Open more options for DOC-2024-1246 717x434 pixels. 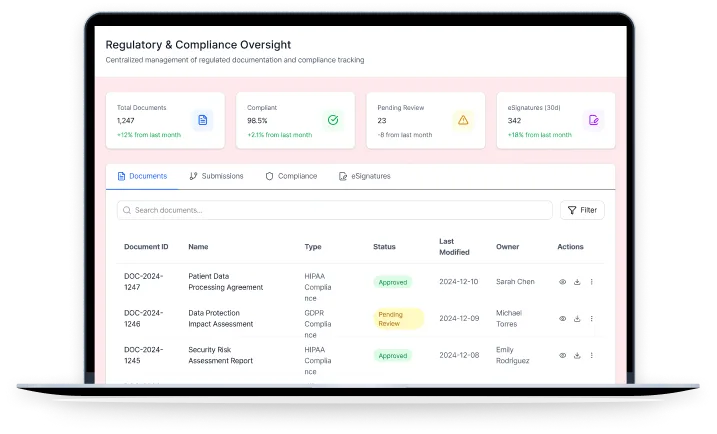pyautogui.click(x=591, y=318)
